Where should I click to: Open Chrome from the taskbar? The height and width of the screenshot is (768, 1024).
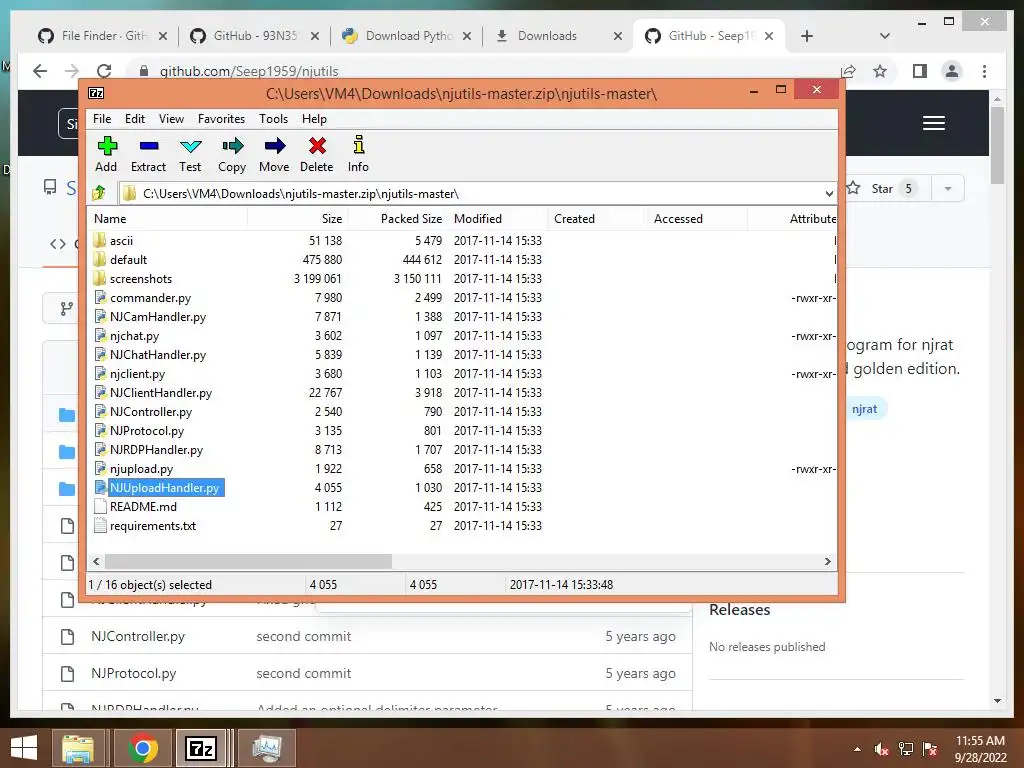(143, 748)
